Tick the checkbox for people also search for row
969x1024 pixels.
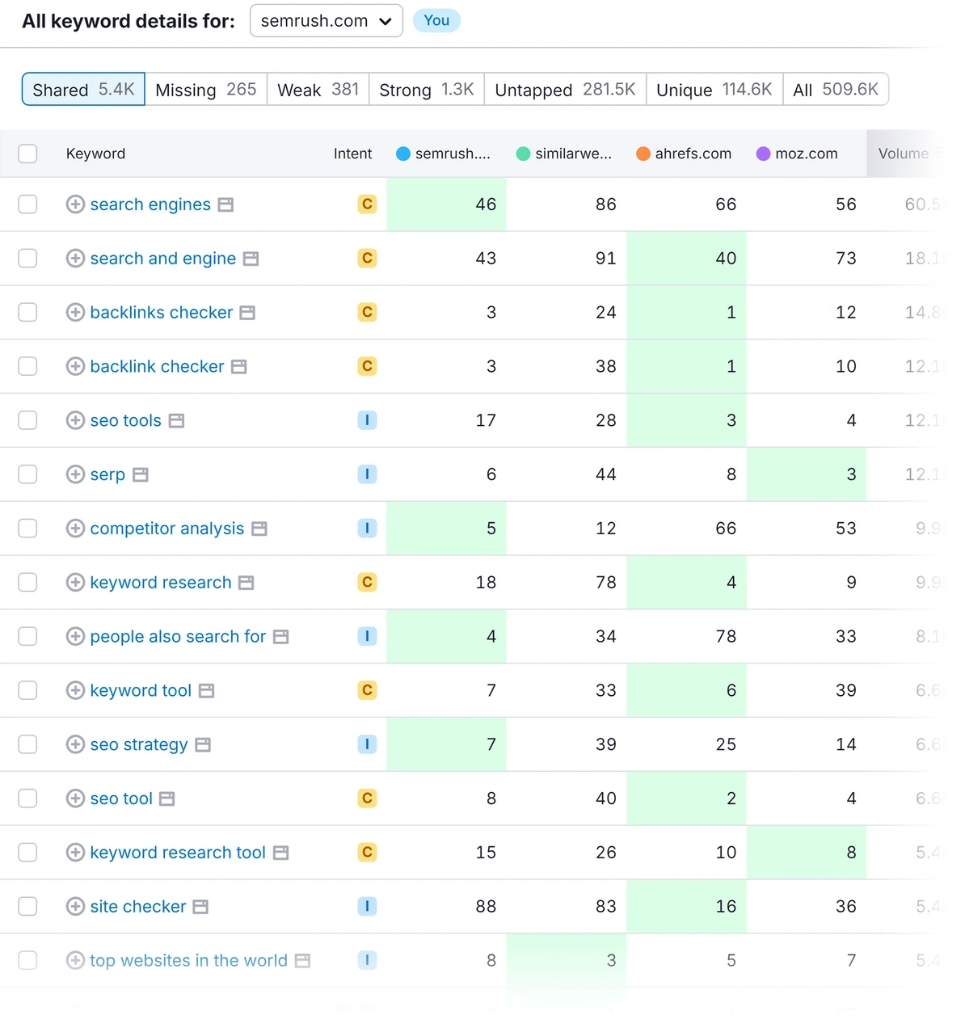click(27, 636)
